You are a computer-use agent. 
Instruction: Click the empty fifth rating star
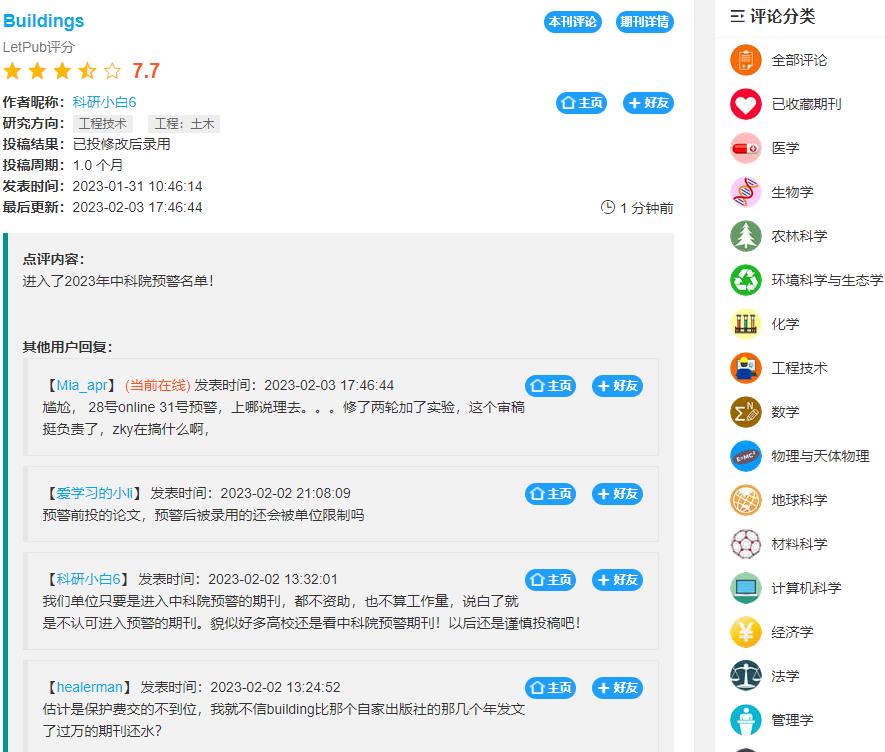pos(112,71)
